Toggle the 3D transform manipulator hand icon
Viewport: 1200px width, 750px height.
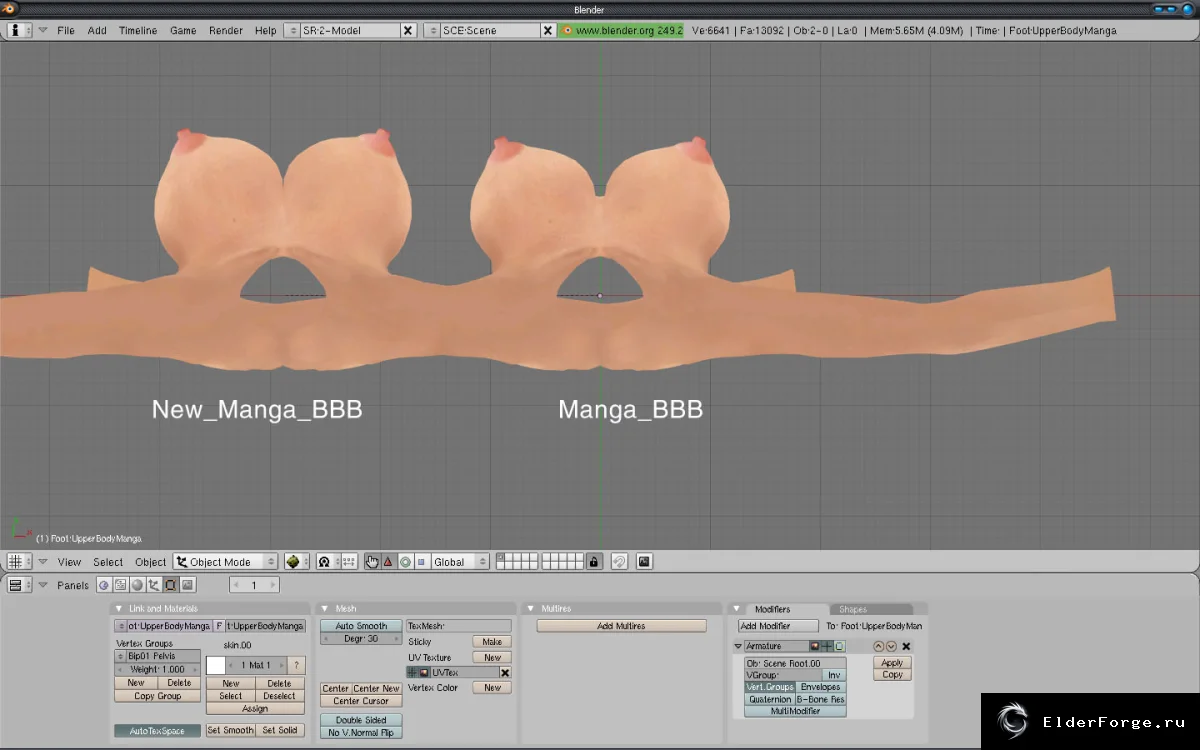pyautogui.click(x=372, y=562)
